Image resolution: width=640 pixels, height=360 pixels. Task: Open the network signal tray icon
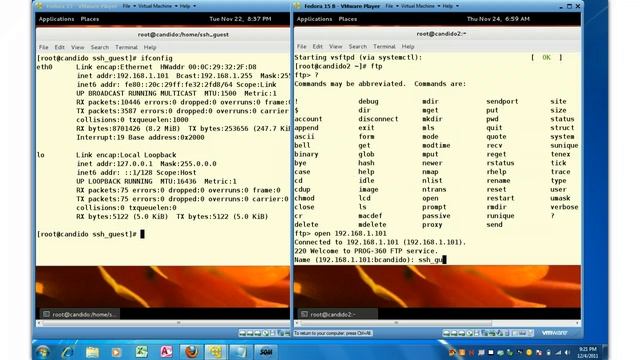tap(558, 353)
